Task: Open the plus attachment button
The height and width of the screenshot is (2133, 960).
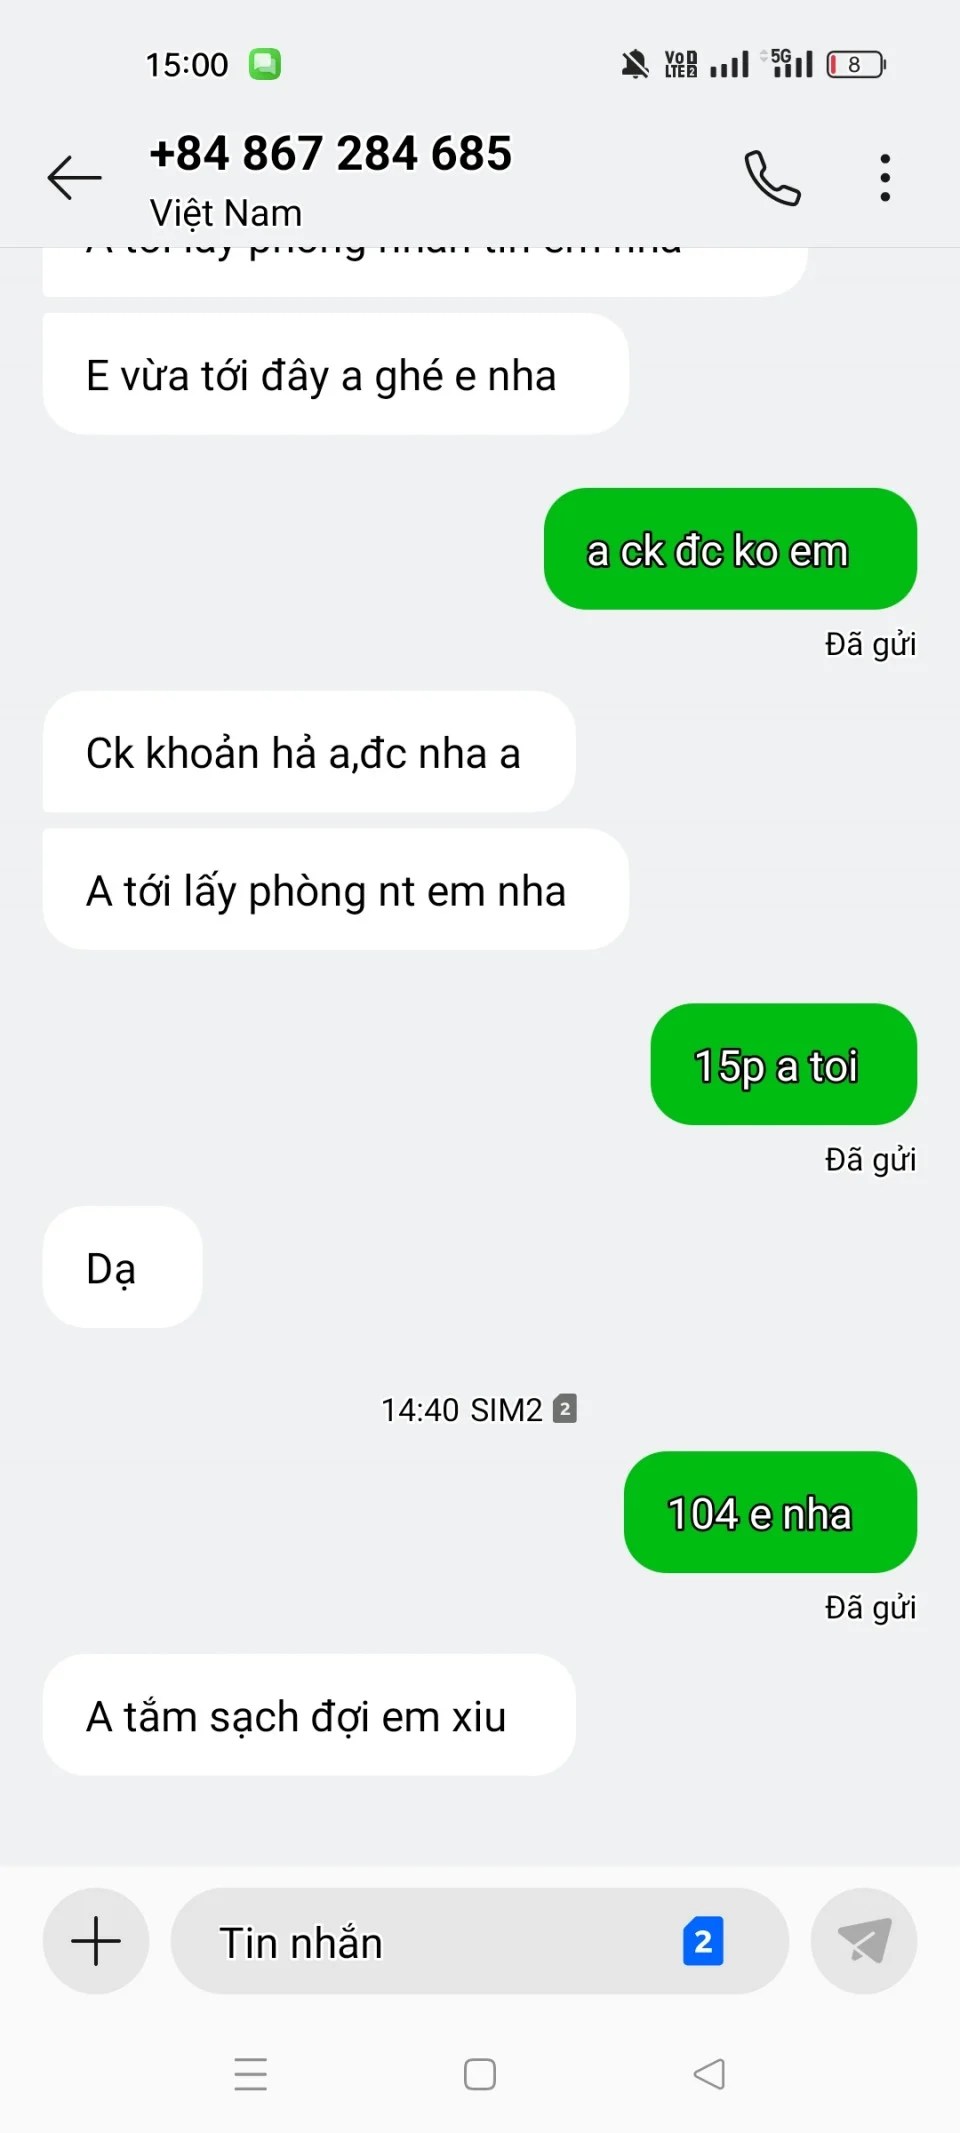Action: pos(96,1941)
